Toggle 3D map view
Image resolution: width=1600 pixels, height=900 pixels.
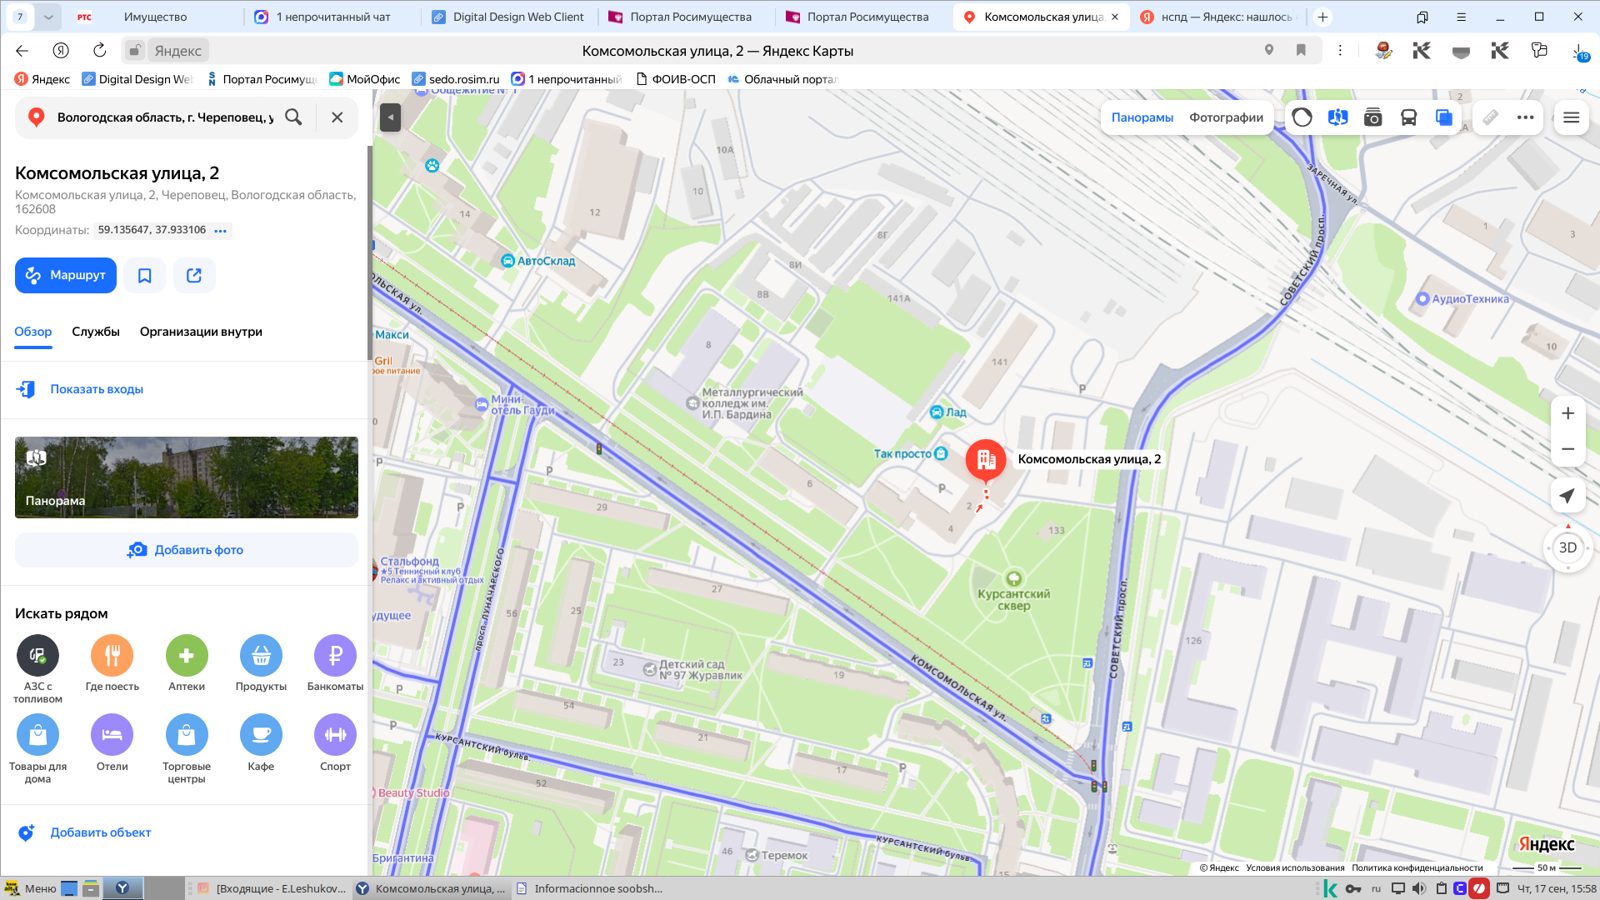point(1568,547)
